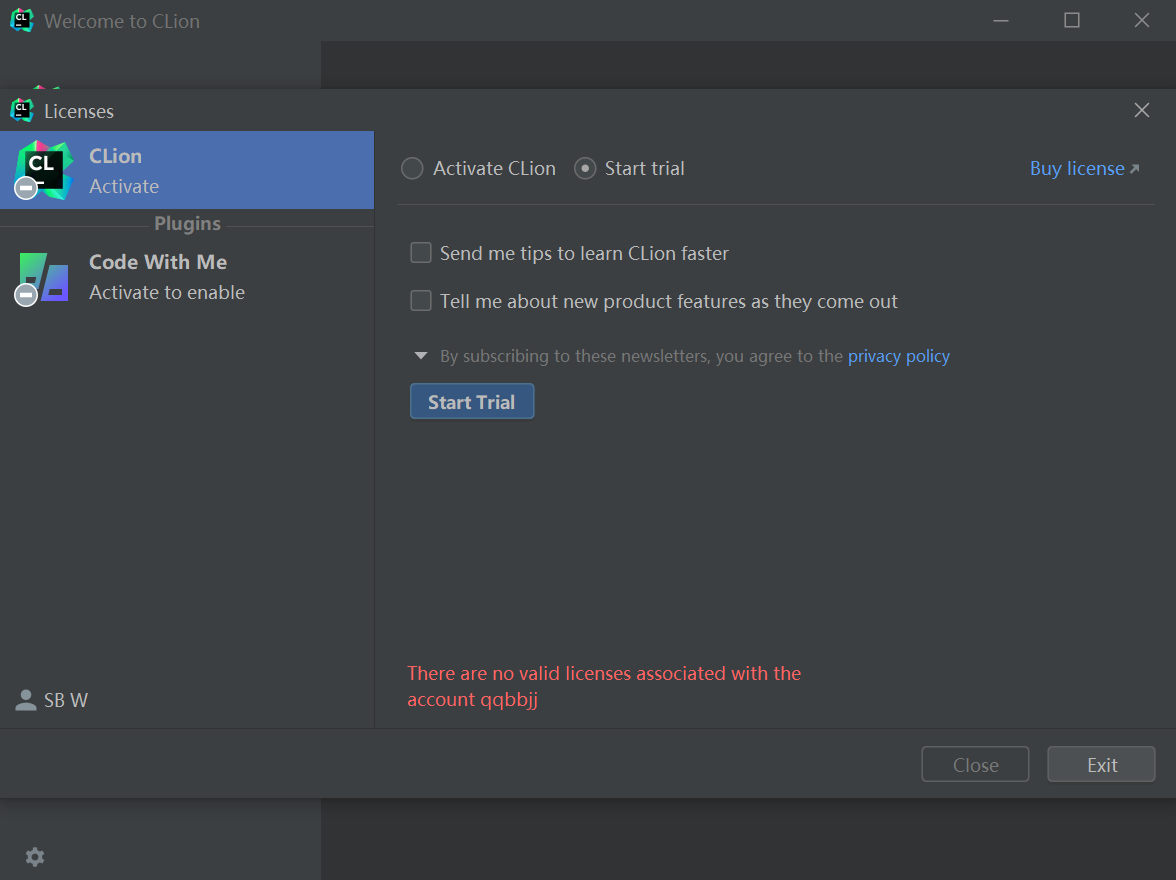
Task: Select the CLion product in the license list
Action: tap(187, 170)
